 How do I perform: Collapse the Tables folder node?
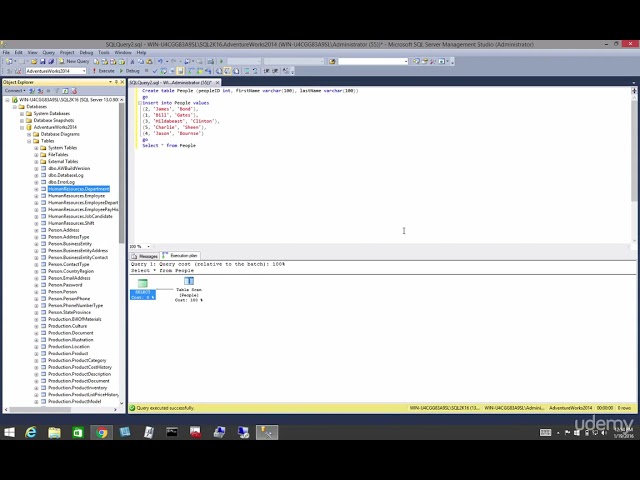pyautogui.click(x=29, y=141)
